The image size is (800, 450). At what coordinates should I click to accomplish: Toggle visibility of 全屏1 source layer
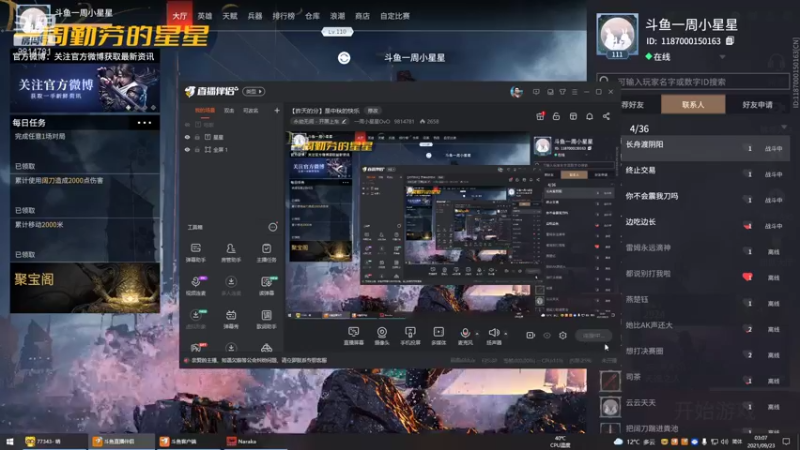pos(187,149)
